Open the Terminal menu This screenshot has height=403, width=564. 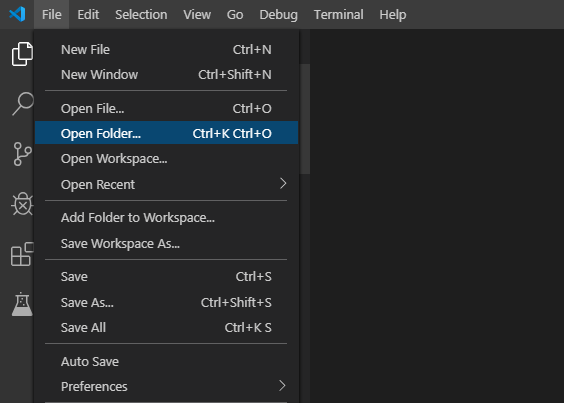pyautogui.click(x=338, y=14)
